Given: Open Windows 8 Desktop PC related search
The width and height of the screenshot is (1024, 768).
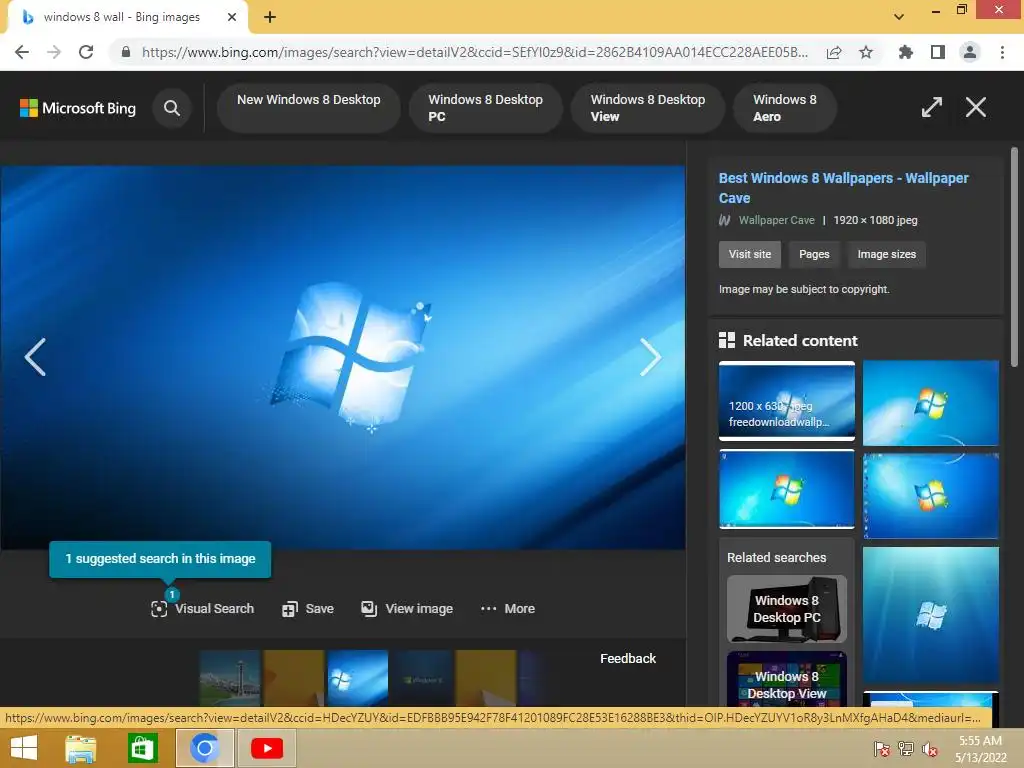Looking at the screenshot, I should click(x=786, y=609).
